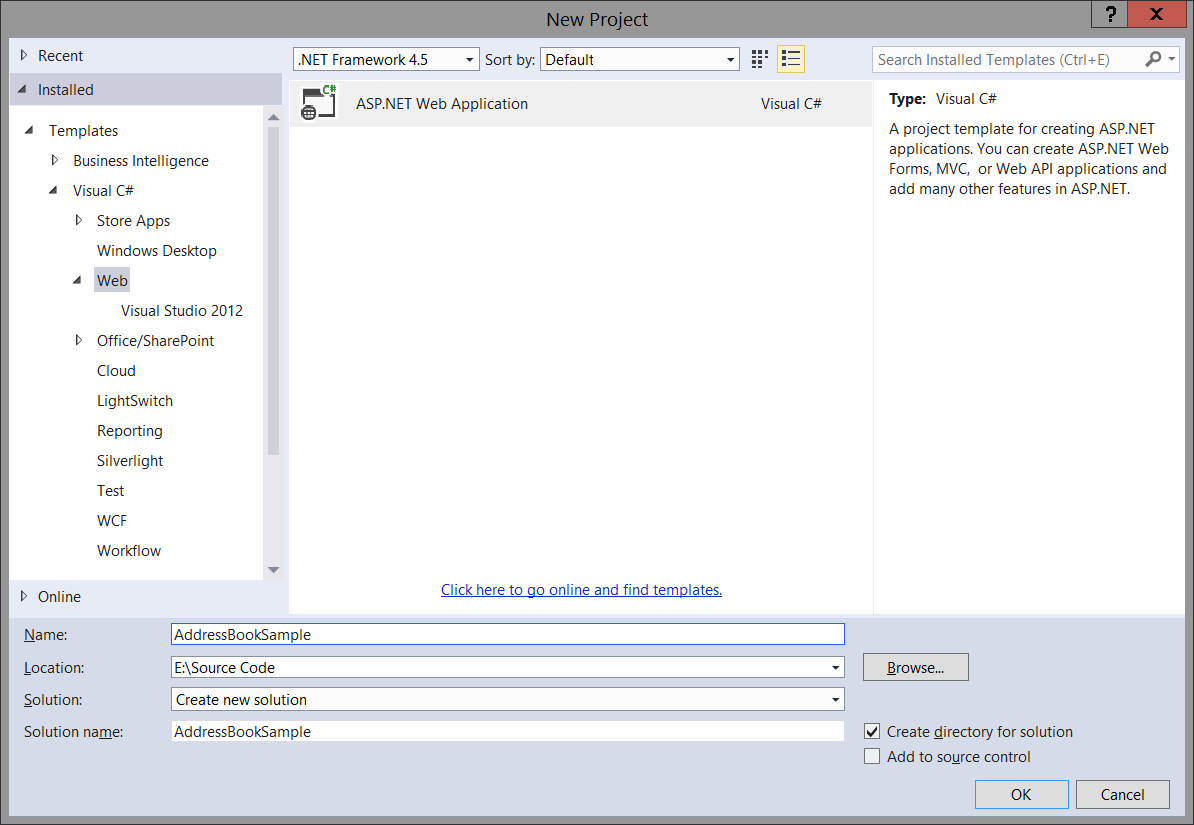The height and width of the screenshot is (825, 1194).
Task: Expand the Online templates section
Action: pos(26,596)
